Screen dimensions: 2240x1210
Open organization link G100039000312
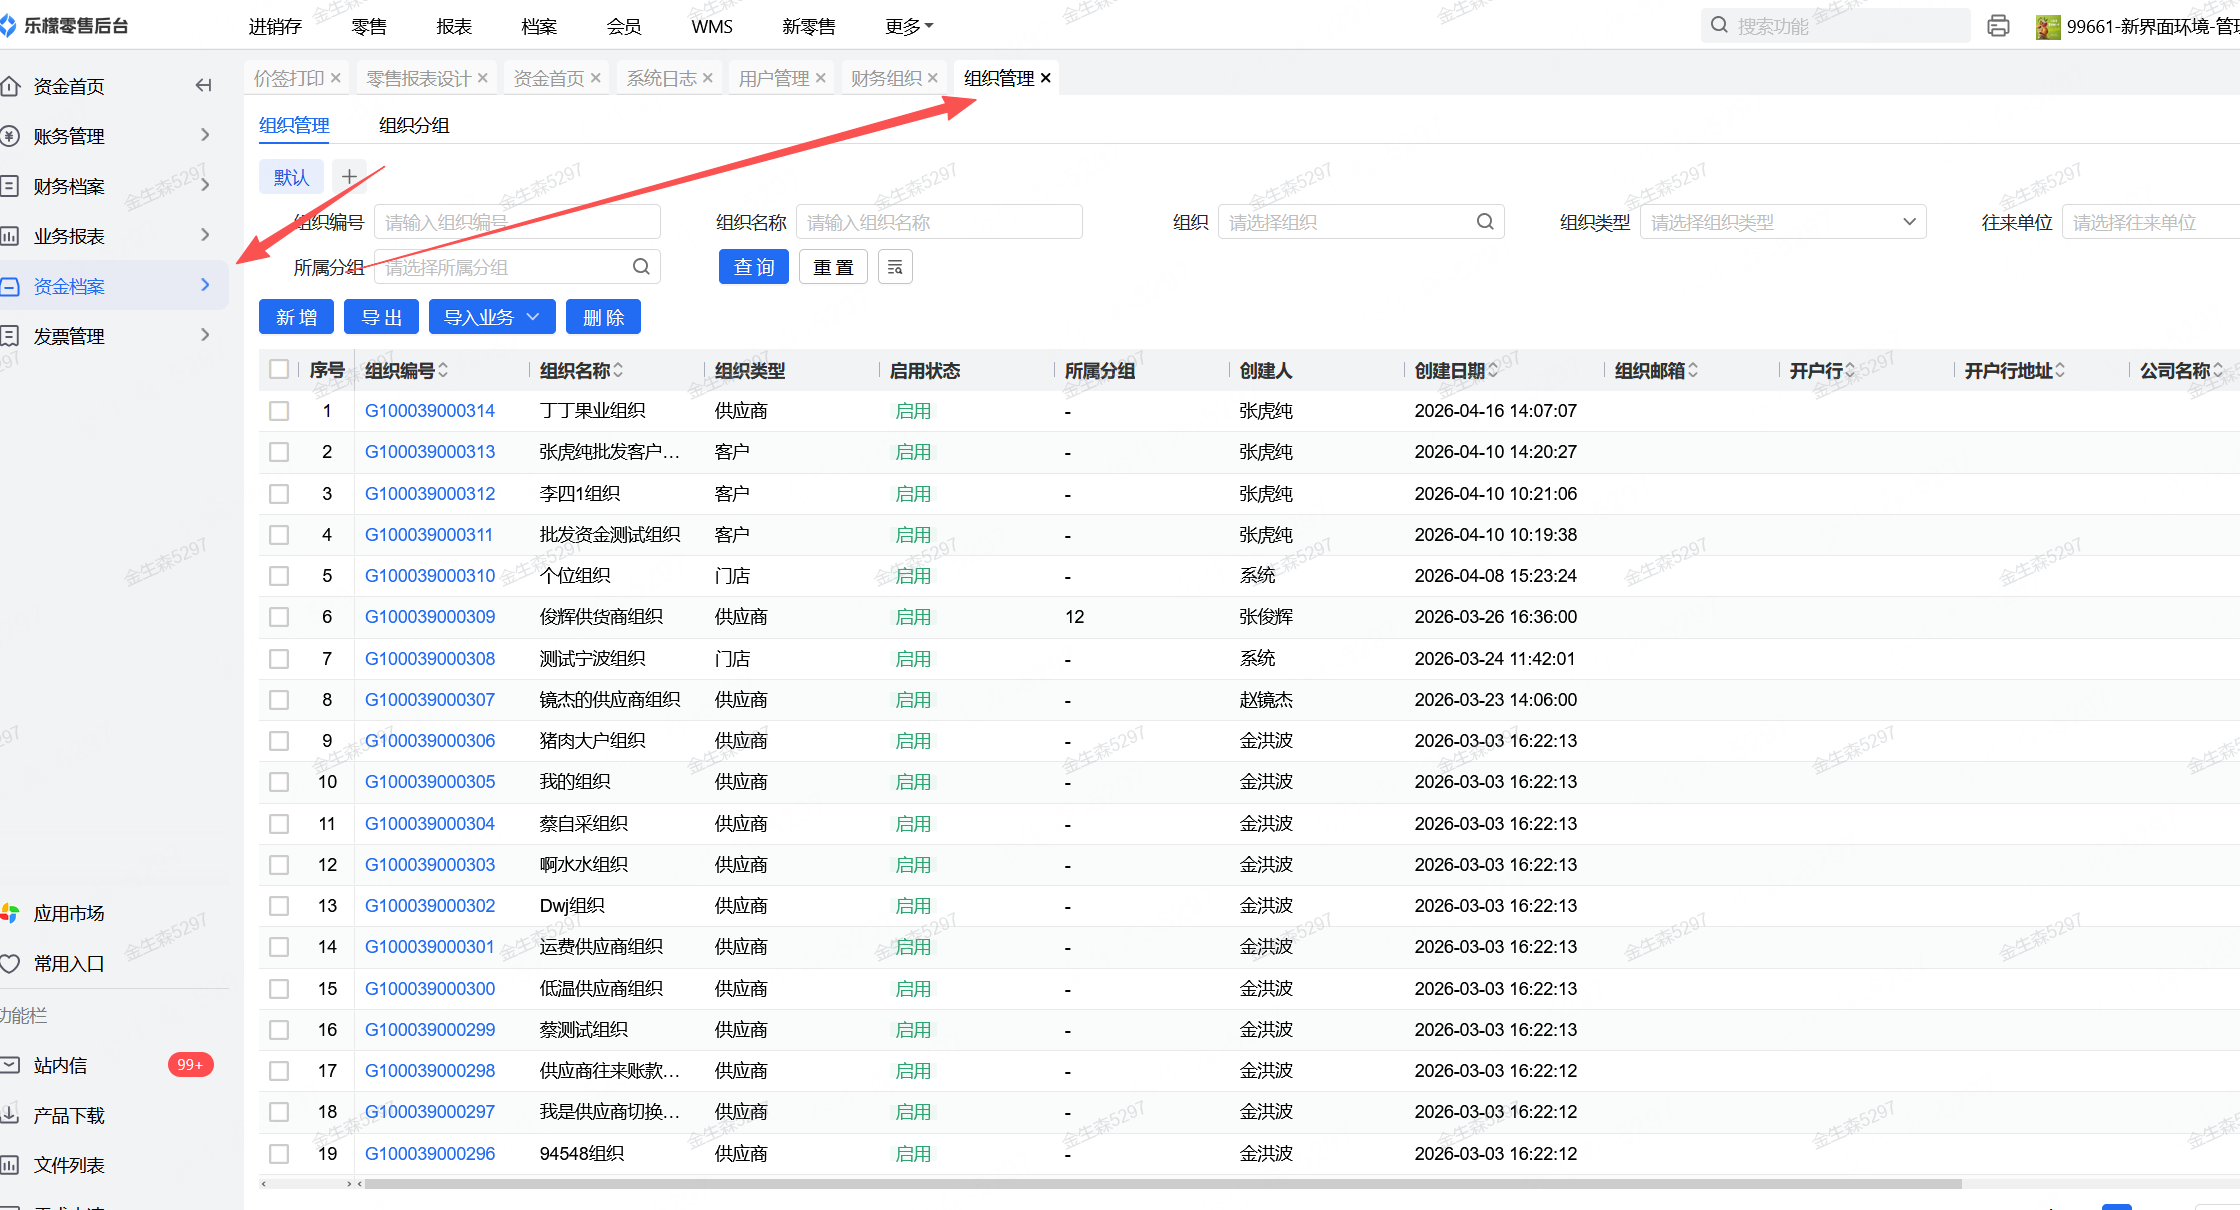(x=430, y=494)
